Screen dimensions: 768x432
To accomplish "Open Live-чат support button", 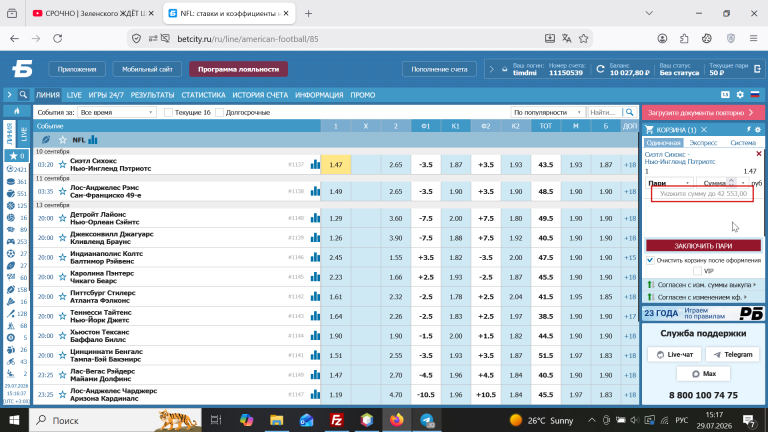I will coord(674,354).
